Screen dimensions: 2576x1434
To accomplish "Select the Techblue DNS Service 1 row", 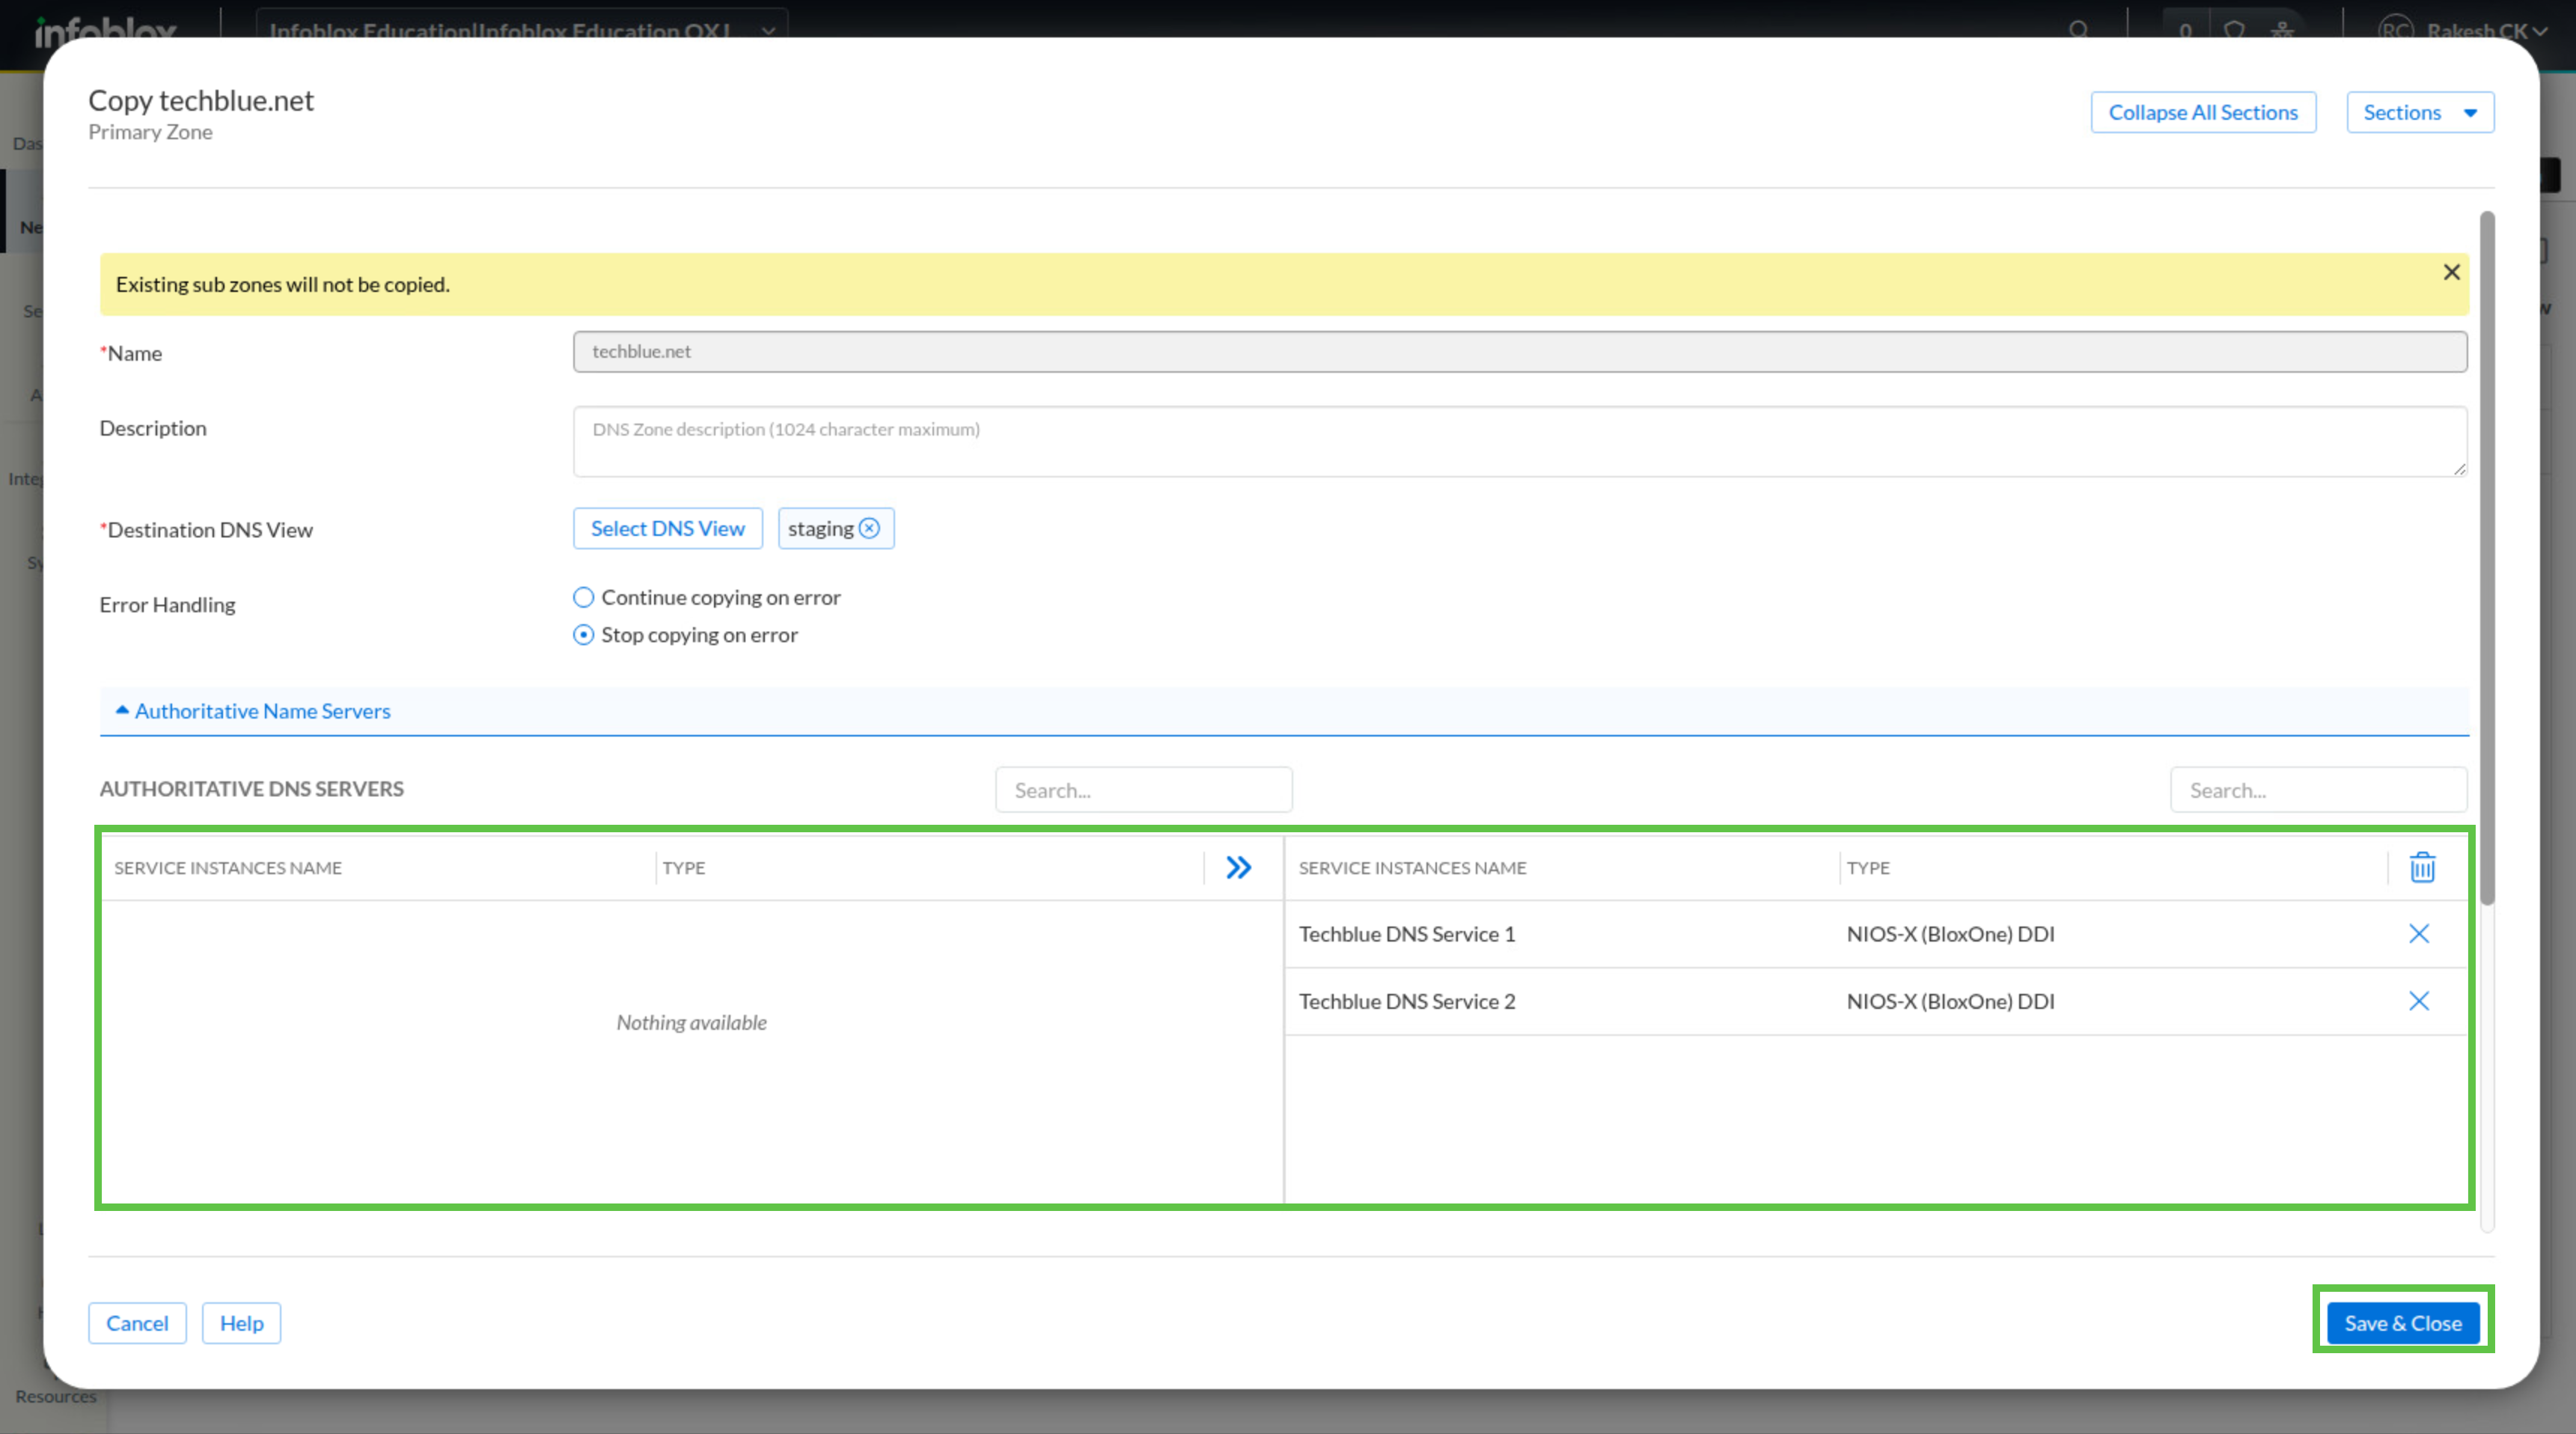I will pos(1876,934).
